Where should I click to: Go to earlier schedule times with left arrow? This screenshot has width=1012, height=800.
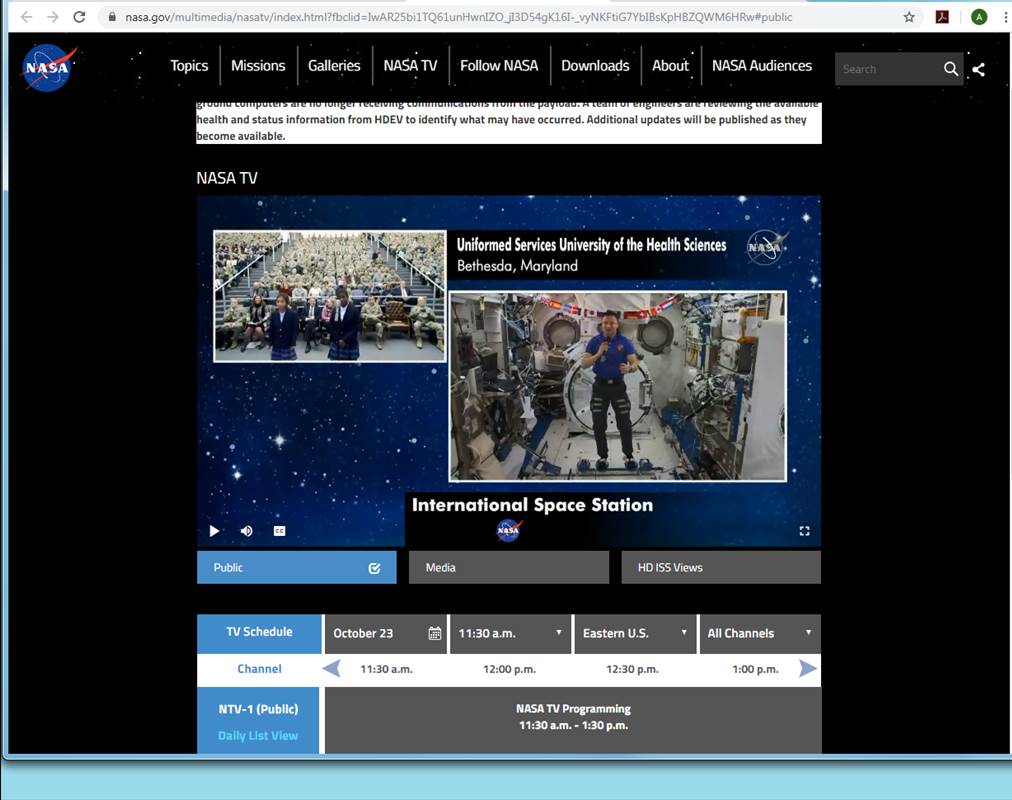coord(332,668)
